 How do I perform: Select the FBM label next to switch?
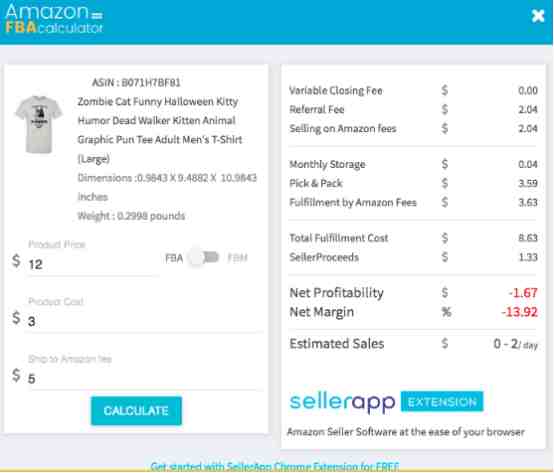coord(237,258)
